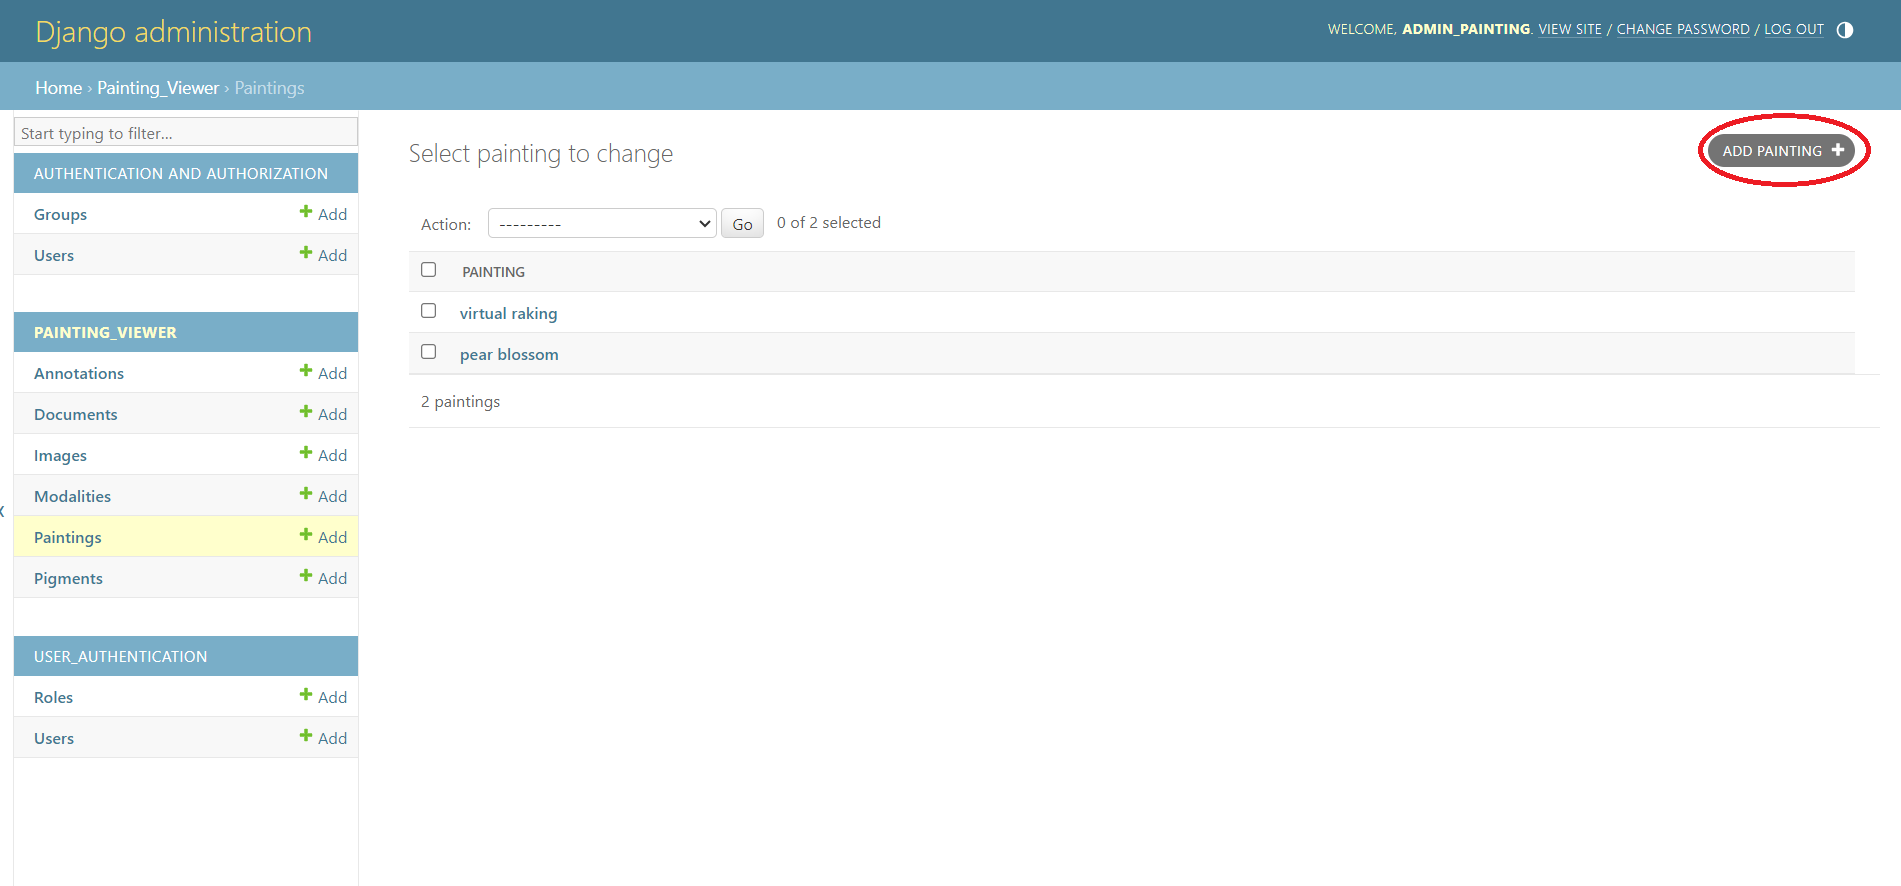Sort by the PAINTING column header
Viewport: 1901px width, 886px height.
pos(493,272)
